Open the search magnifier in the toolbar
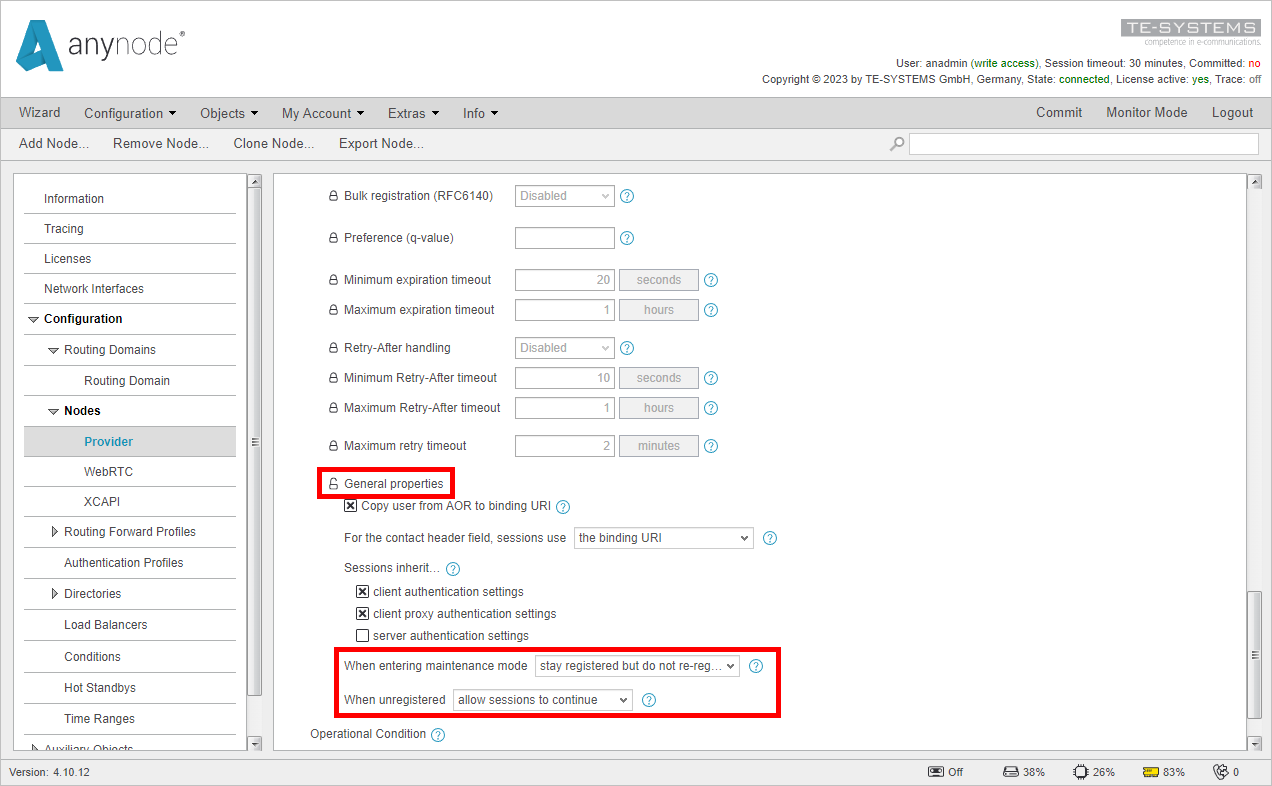This screenshot has width=1272, height=786. pos(896,143)
